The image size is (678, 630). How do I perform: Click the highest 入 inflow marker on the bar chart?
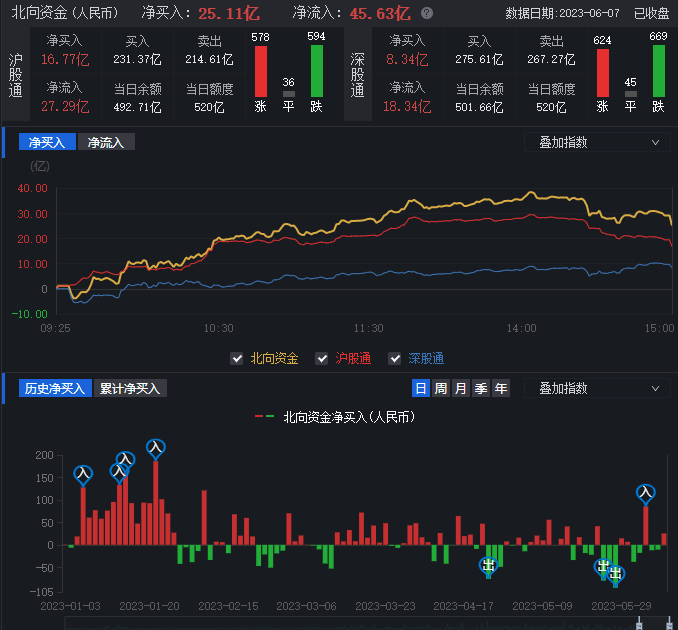tap(155, 448)
